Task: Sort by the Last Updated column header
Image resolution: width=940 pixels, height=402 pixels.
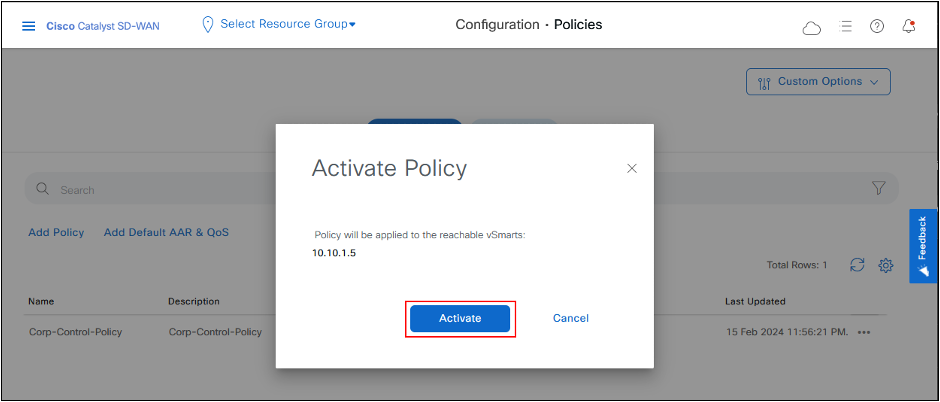Action: (x=755, y=301)
